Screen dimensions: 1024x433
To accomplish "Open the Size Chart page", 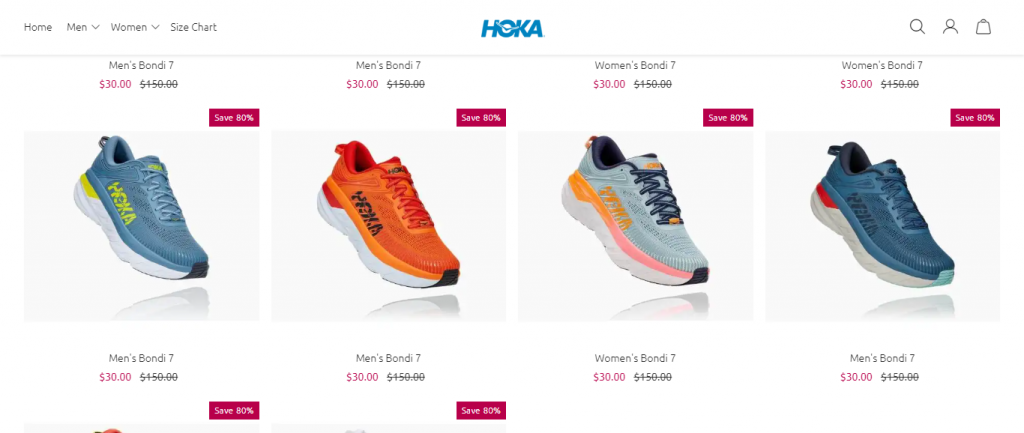I will point(193,27).
